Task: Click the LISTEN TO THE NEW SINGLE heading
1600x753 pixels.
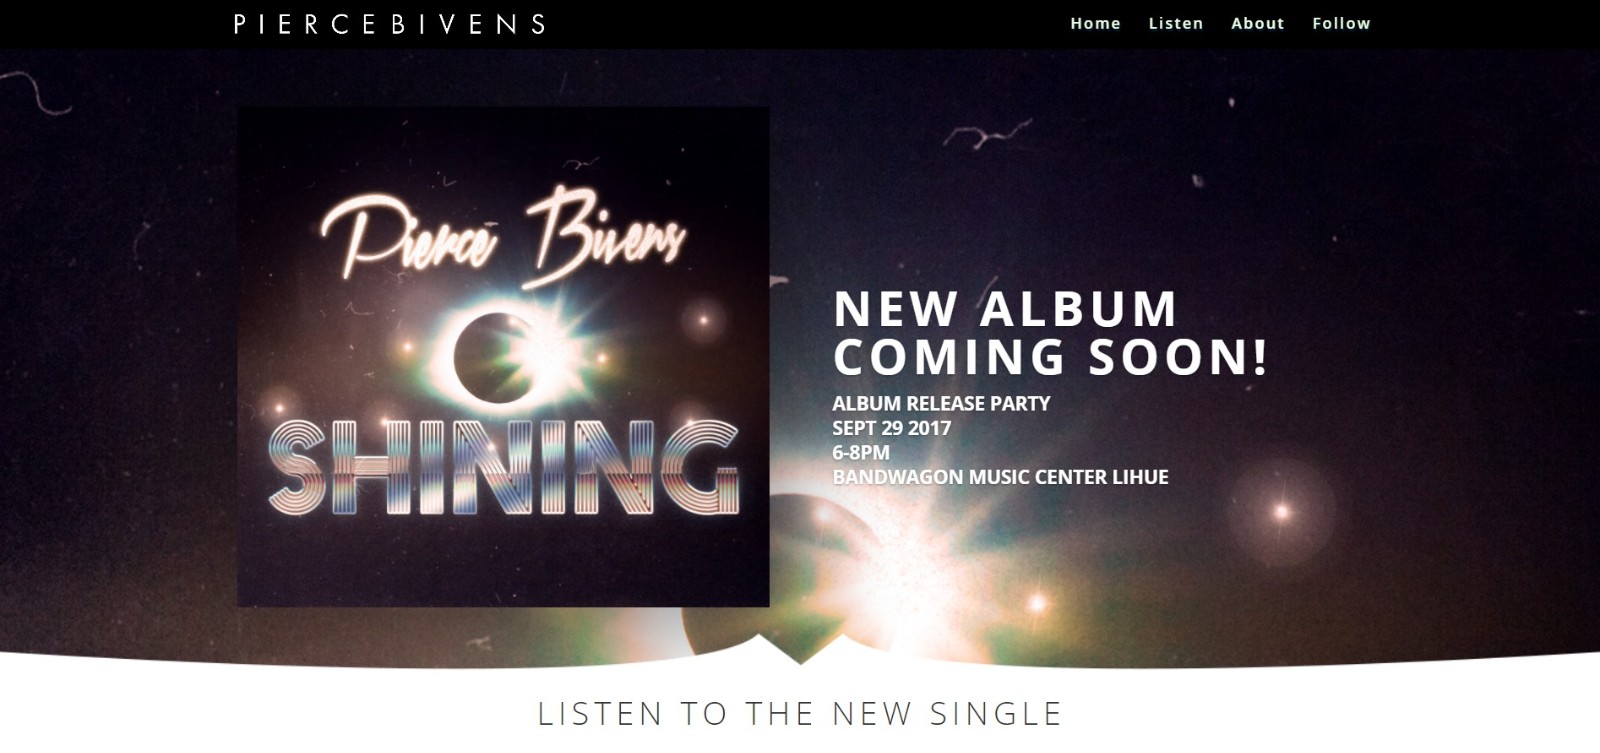Action: 800,714
